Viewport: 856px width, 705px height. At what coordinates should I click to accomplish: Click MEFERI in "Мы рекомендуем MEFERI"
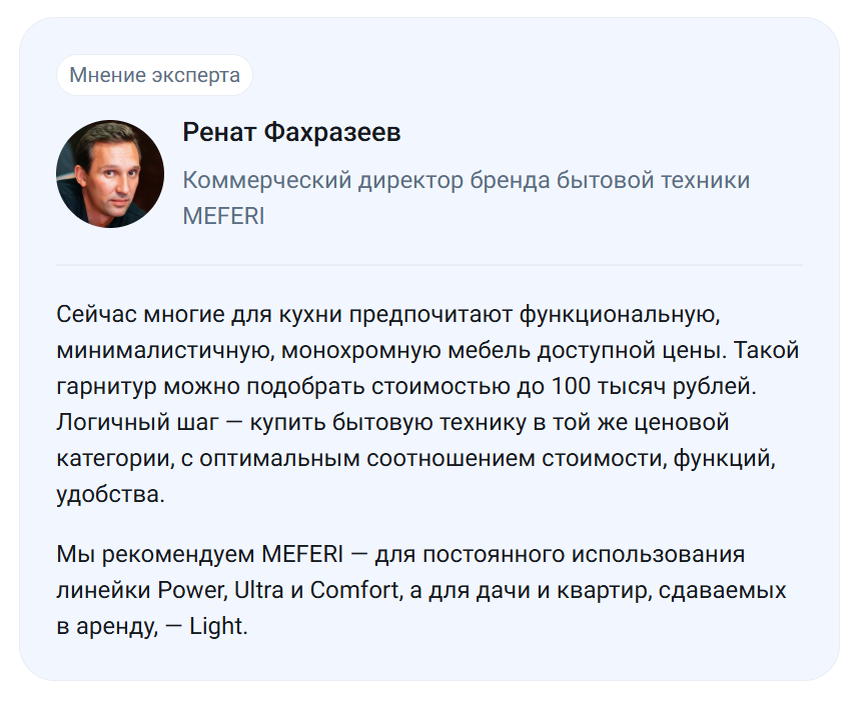click(302, 554)
